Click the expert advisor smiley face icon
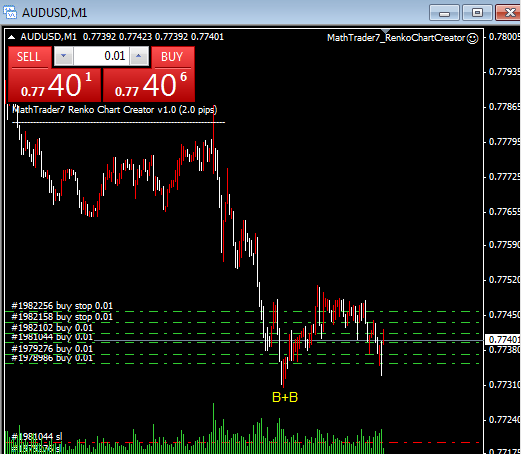Viewport: 521px width, 454px height. pos(472,38)
